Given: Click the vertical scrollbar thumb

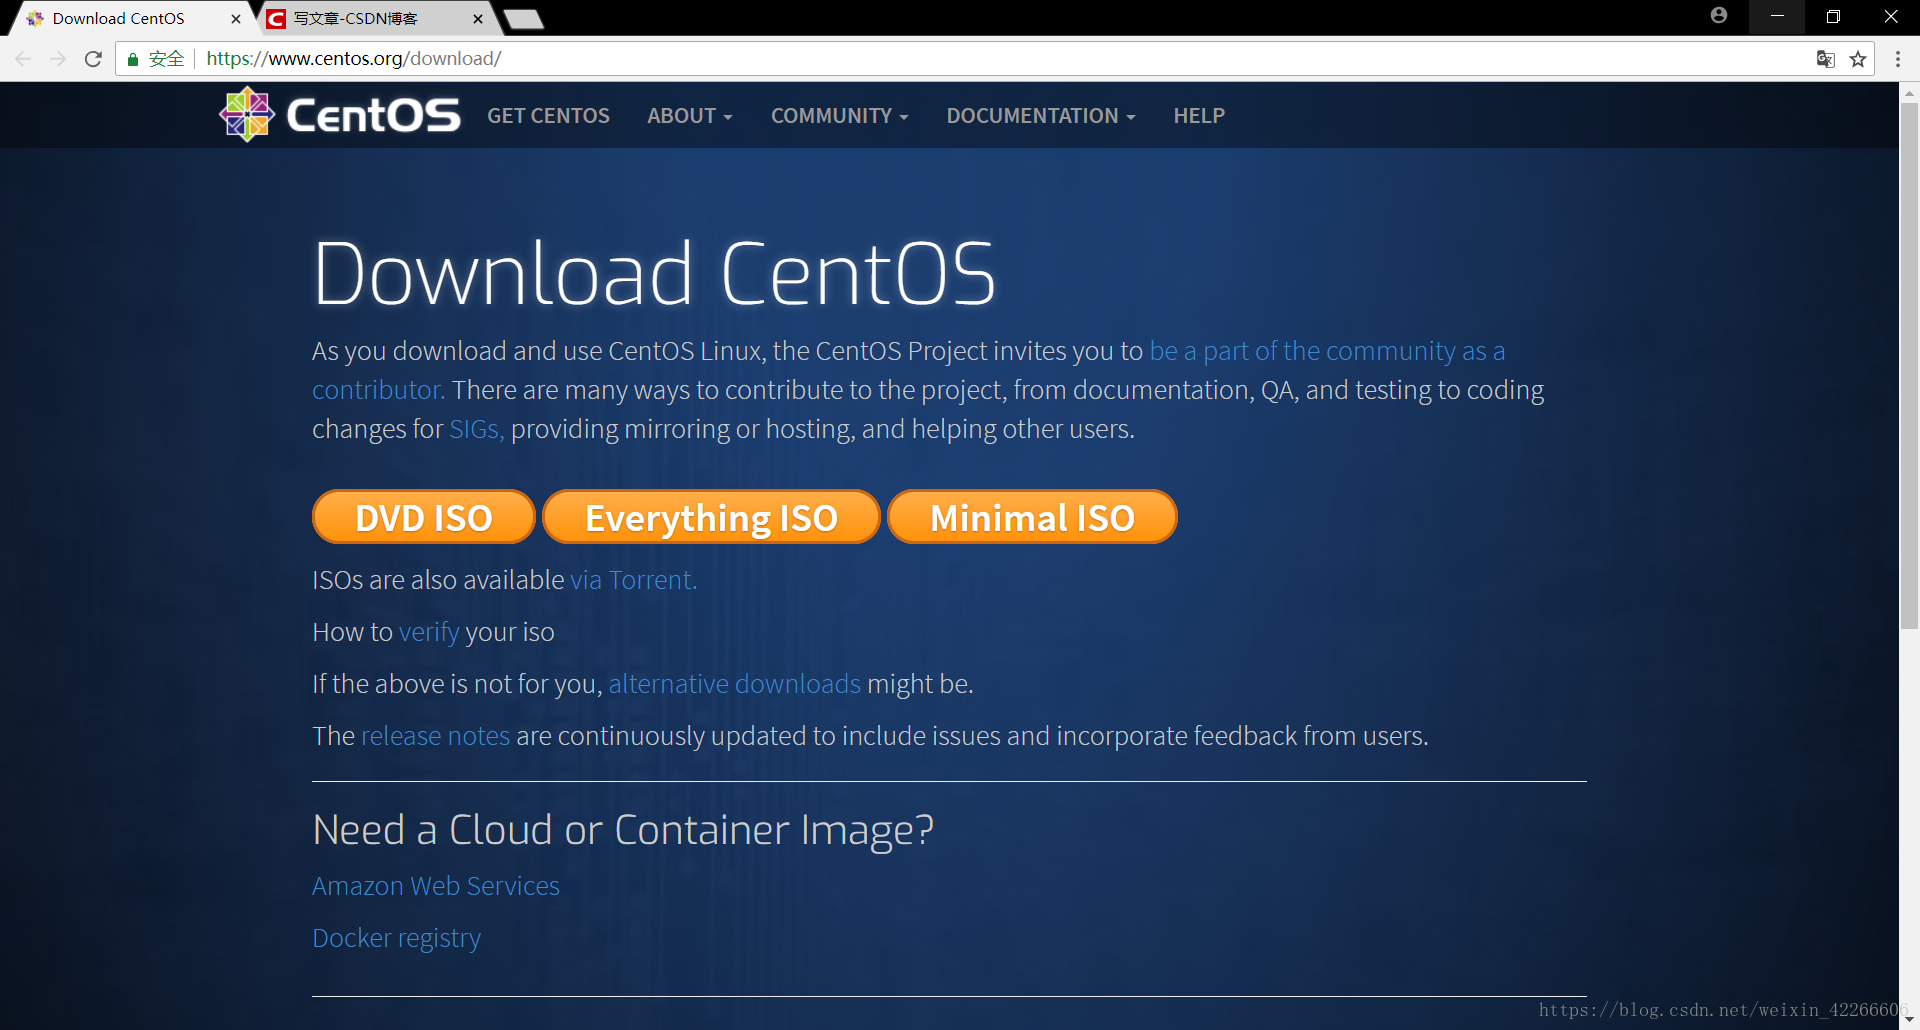Looking at the screenshot, I should coord(1909,365).
